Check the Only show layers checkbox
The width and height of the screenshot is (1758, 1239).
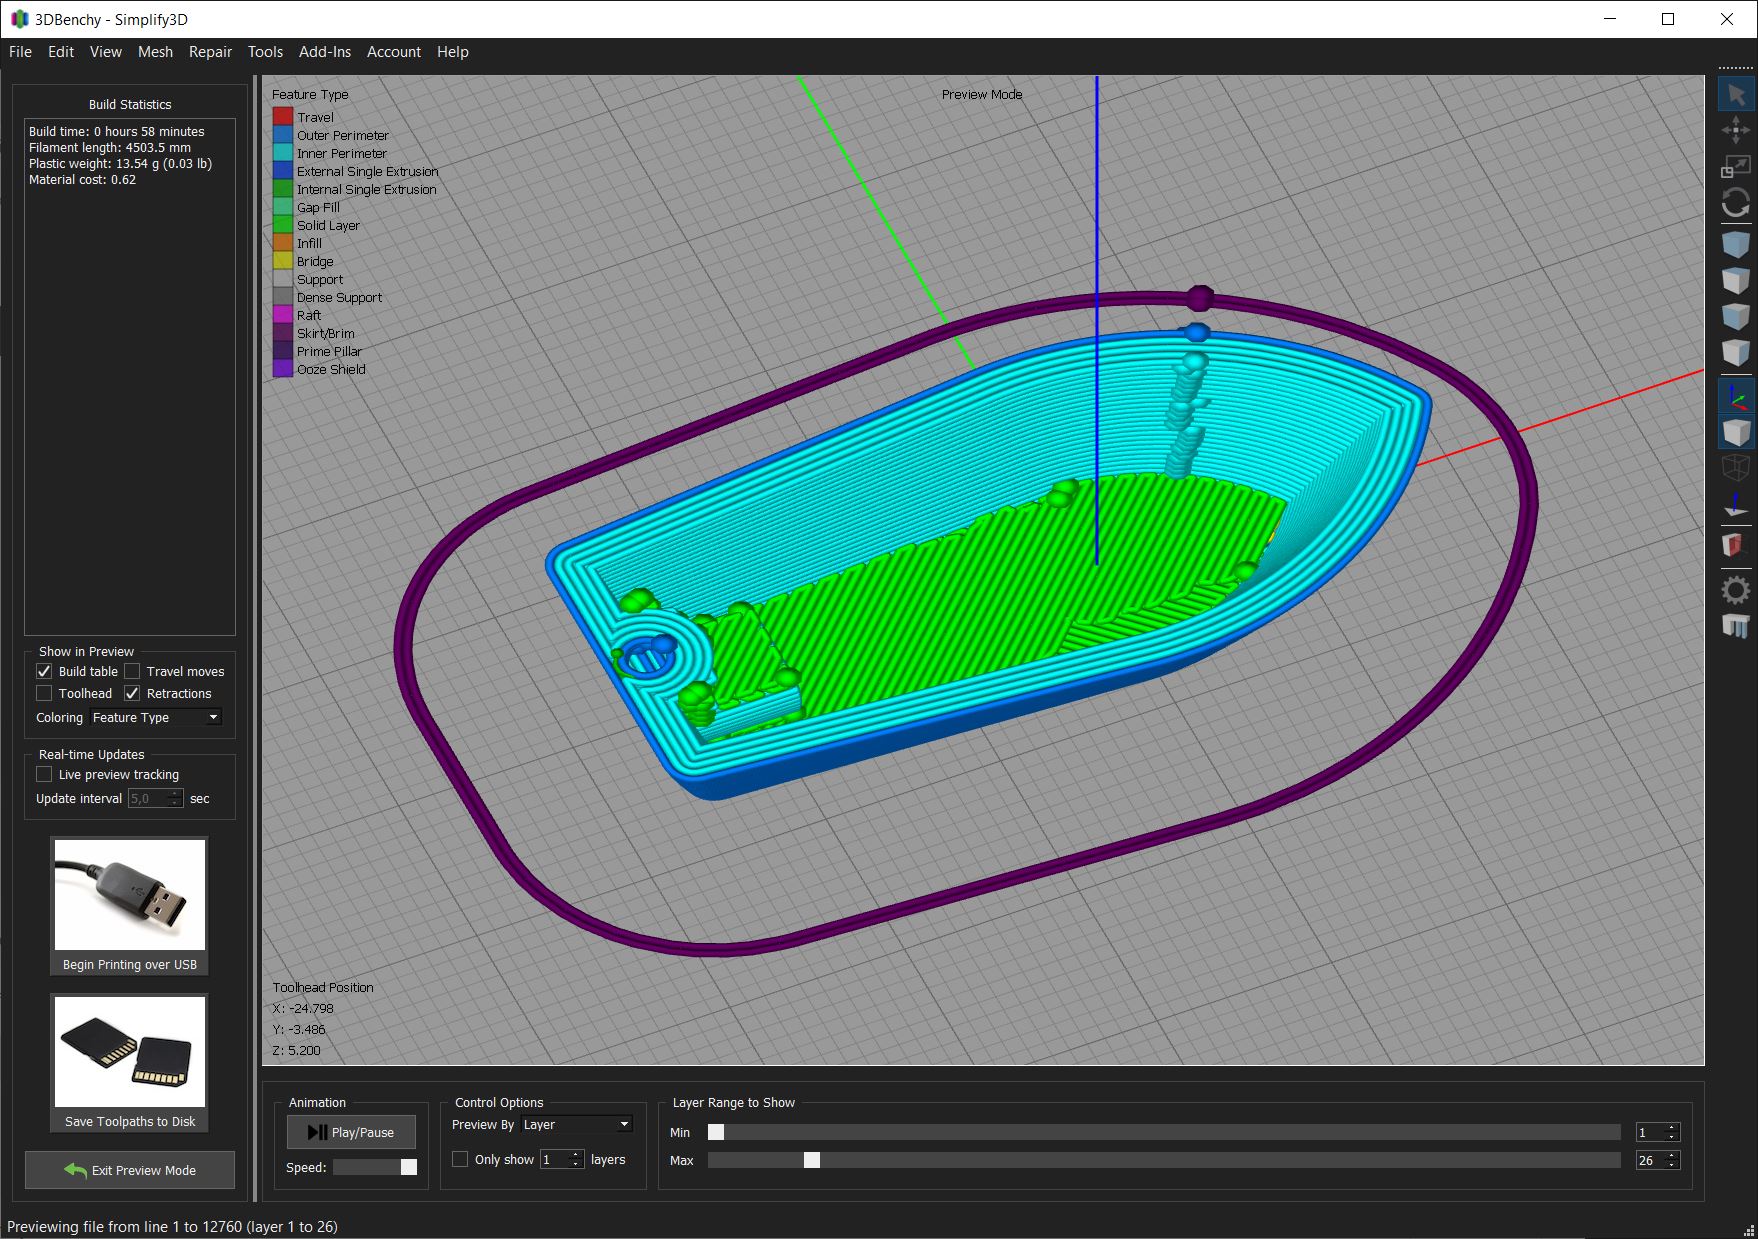coord(460,1159)
